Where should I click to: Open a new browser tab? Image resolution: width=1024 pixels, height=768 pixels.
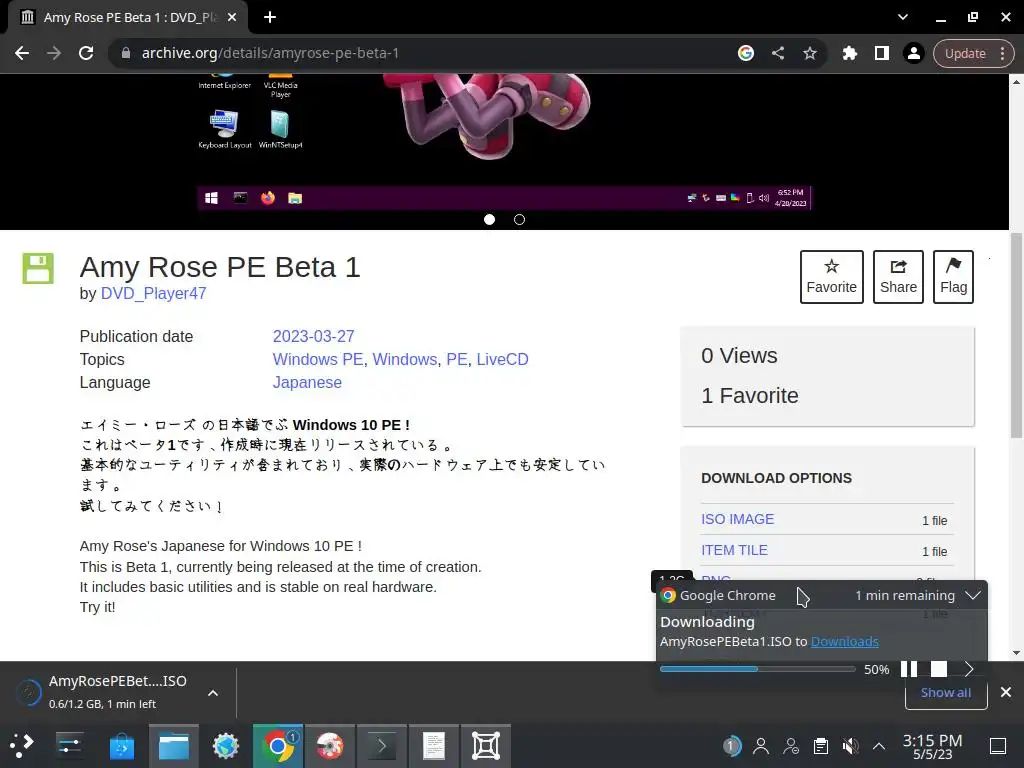[270, 17]
